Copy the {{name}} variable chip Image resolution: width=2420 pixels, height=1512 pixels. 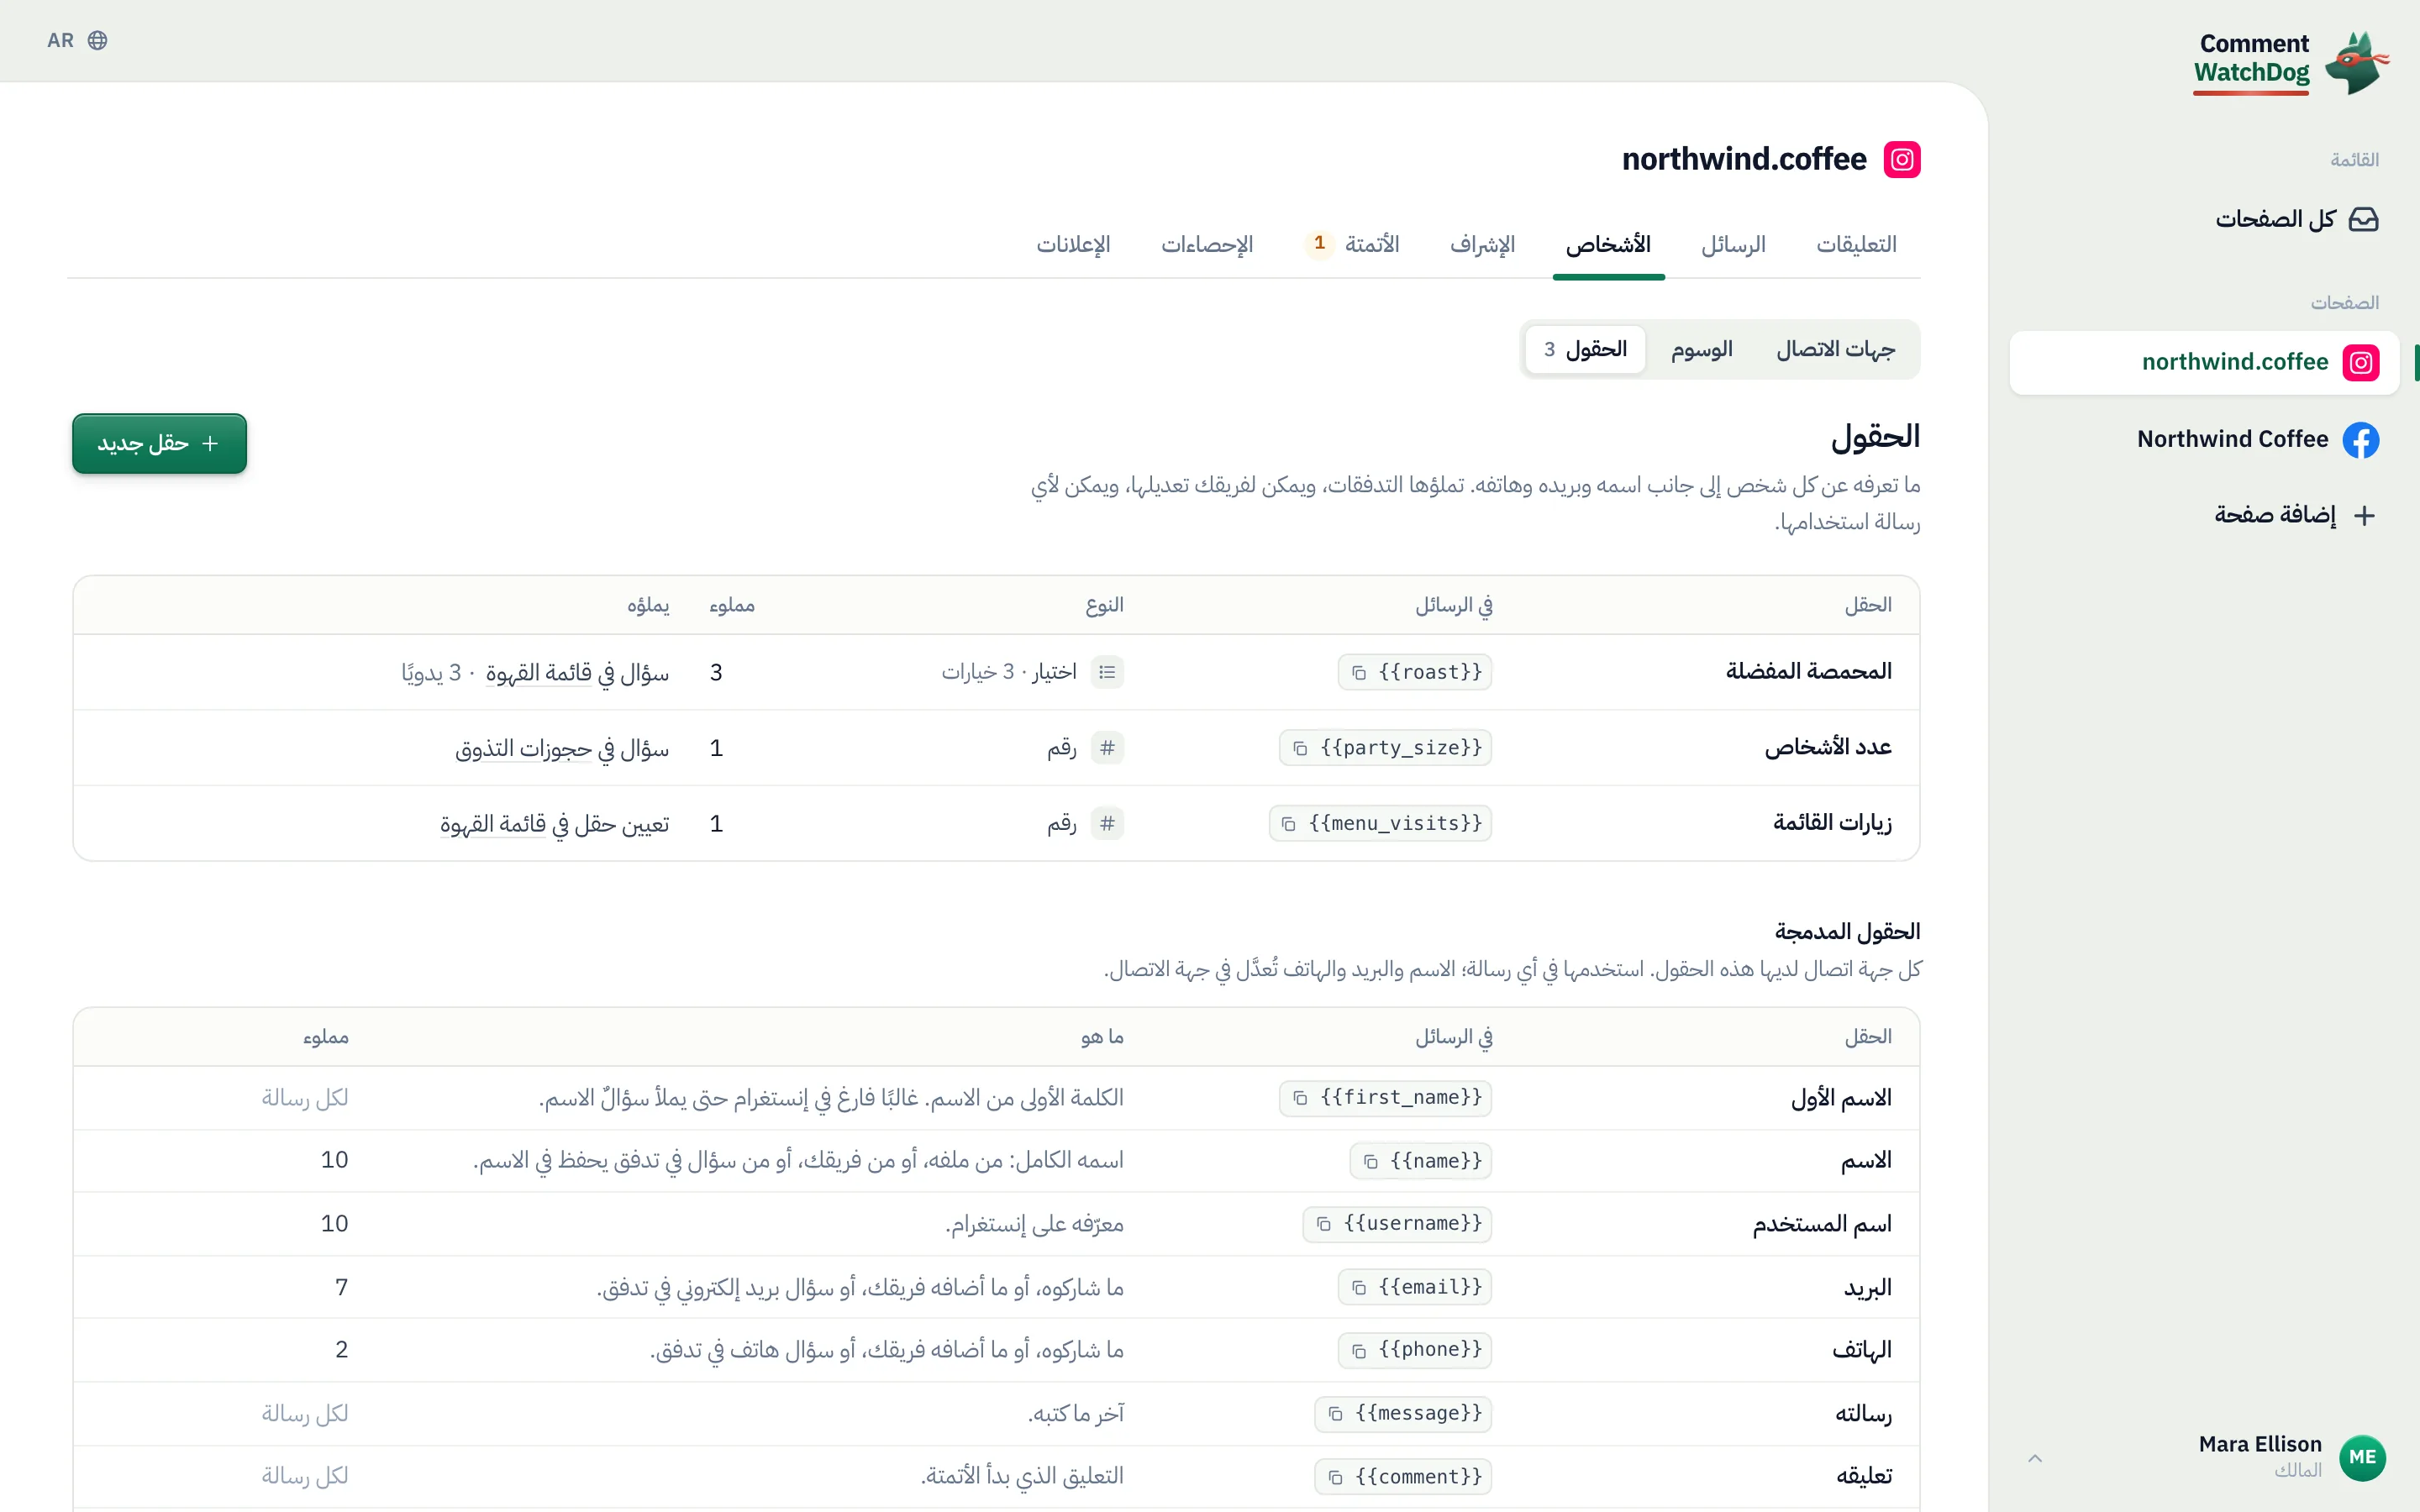pyautogui.click(x=1420, y=1161)
